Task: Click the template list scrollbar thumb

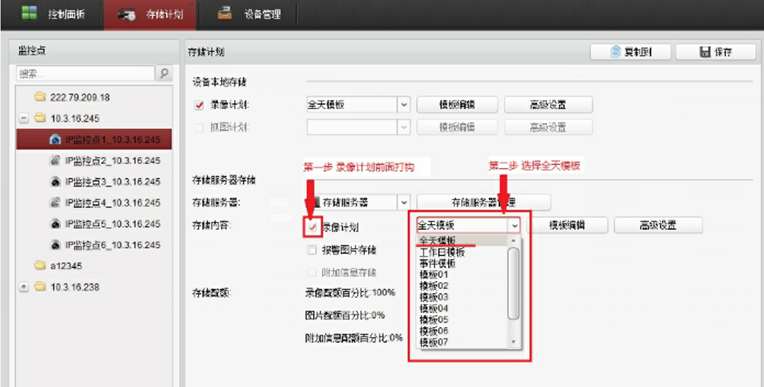Action: click(513, 283)
